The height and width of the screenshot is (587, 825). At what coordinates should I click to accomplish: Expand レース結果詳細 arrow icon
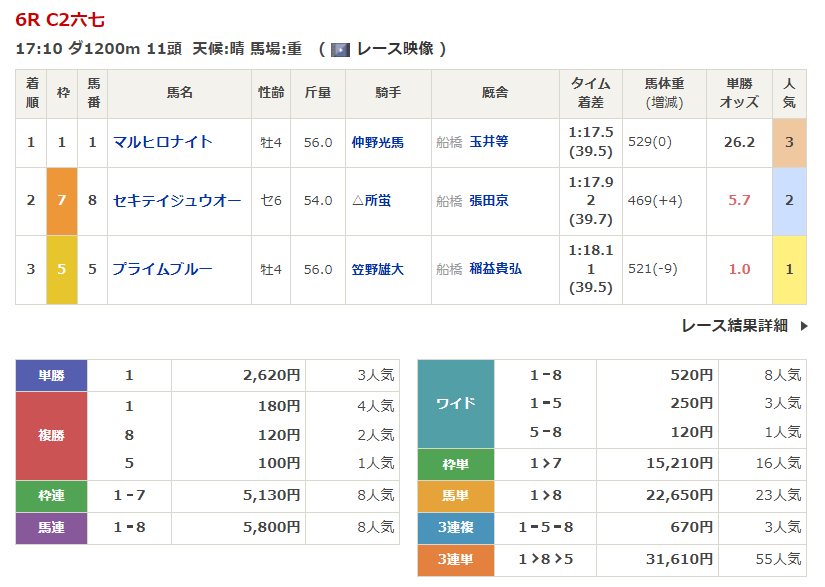tap(804, 326)
